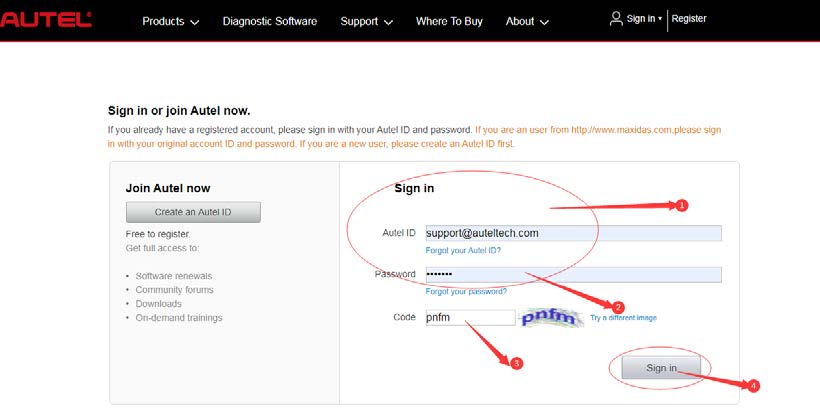Open the Diagnostic Software page

click(270, 21)
